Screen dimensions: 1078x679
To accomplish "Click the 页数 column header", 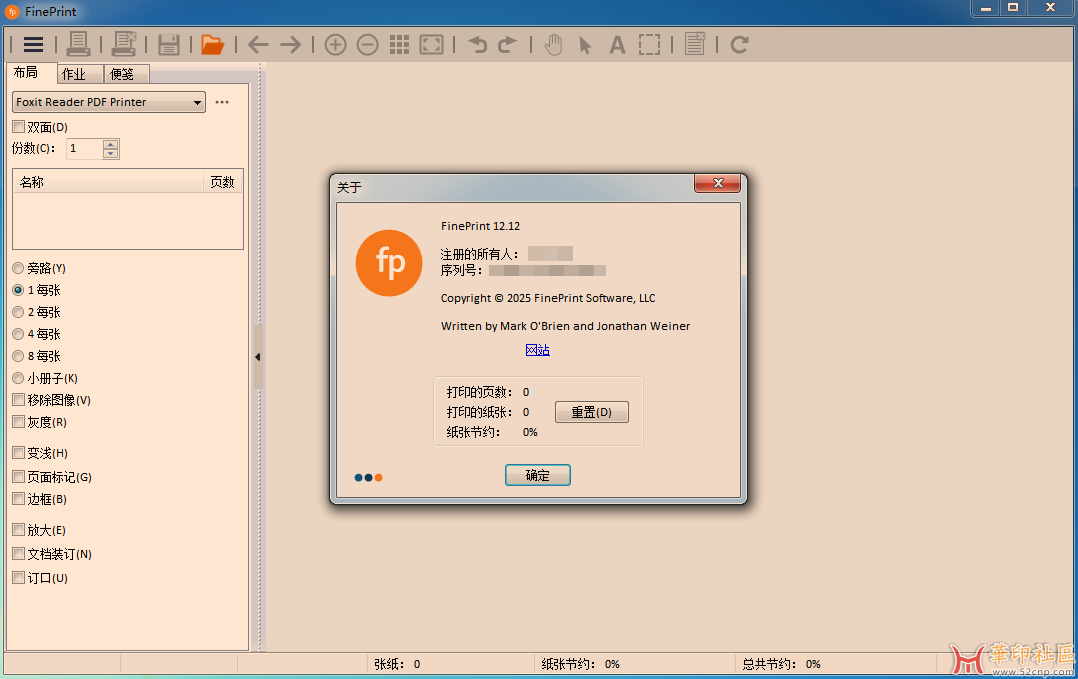I will coord(223,182).
